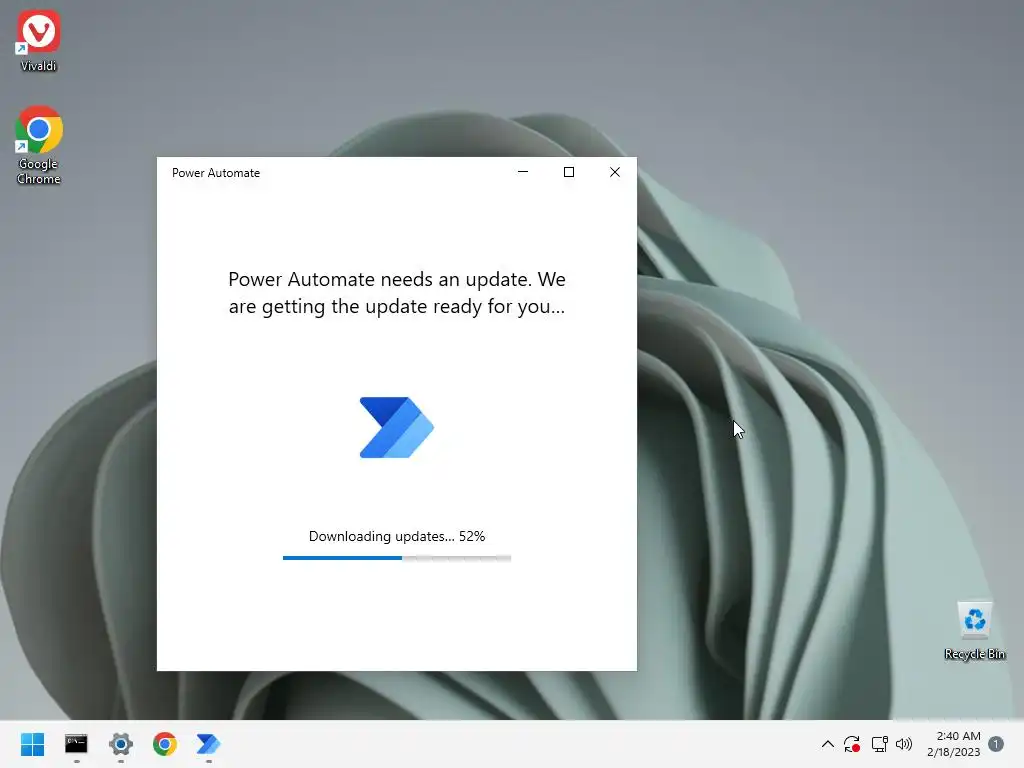Minimize the Power Automate window
The image size is (1024, 768).
point(522,172)
